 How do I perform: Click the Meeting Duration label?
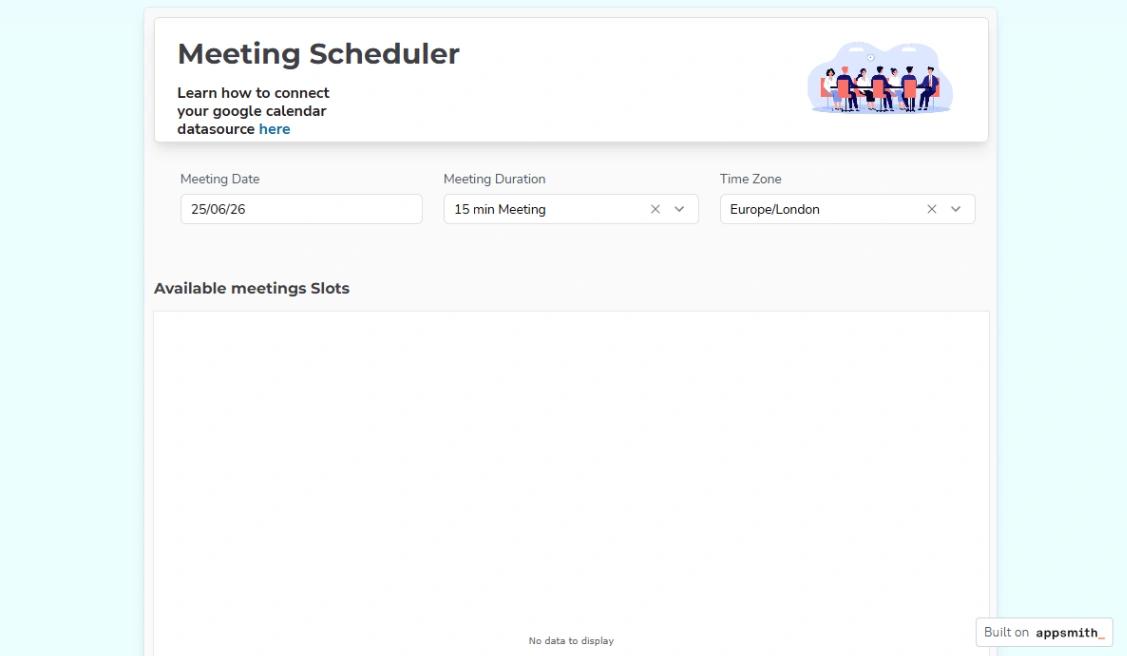click(x=494, y=179)
